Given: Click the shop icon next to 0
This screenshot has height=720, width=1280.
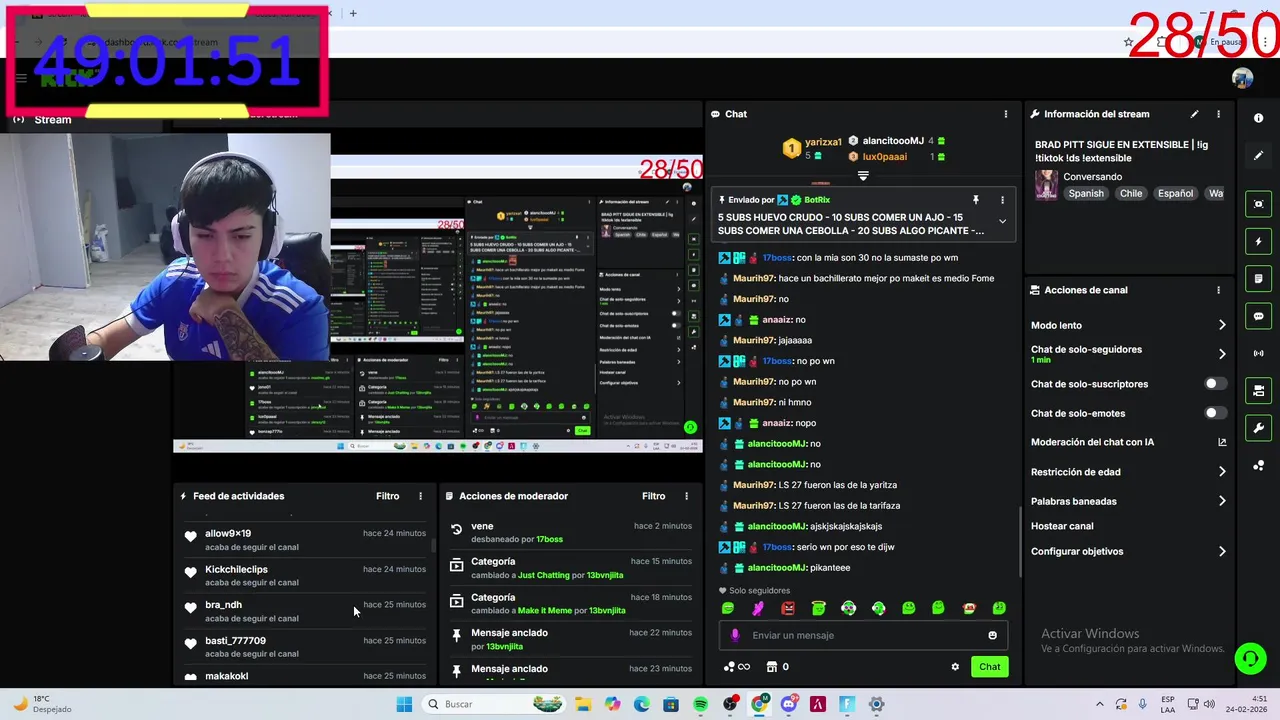Looking at the screenshot, I should tap(772, 667).
